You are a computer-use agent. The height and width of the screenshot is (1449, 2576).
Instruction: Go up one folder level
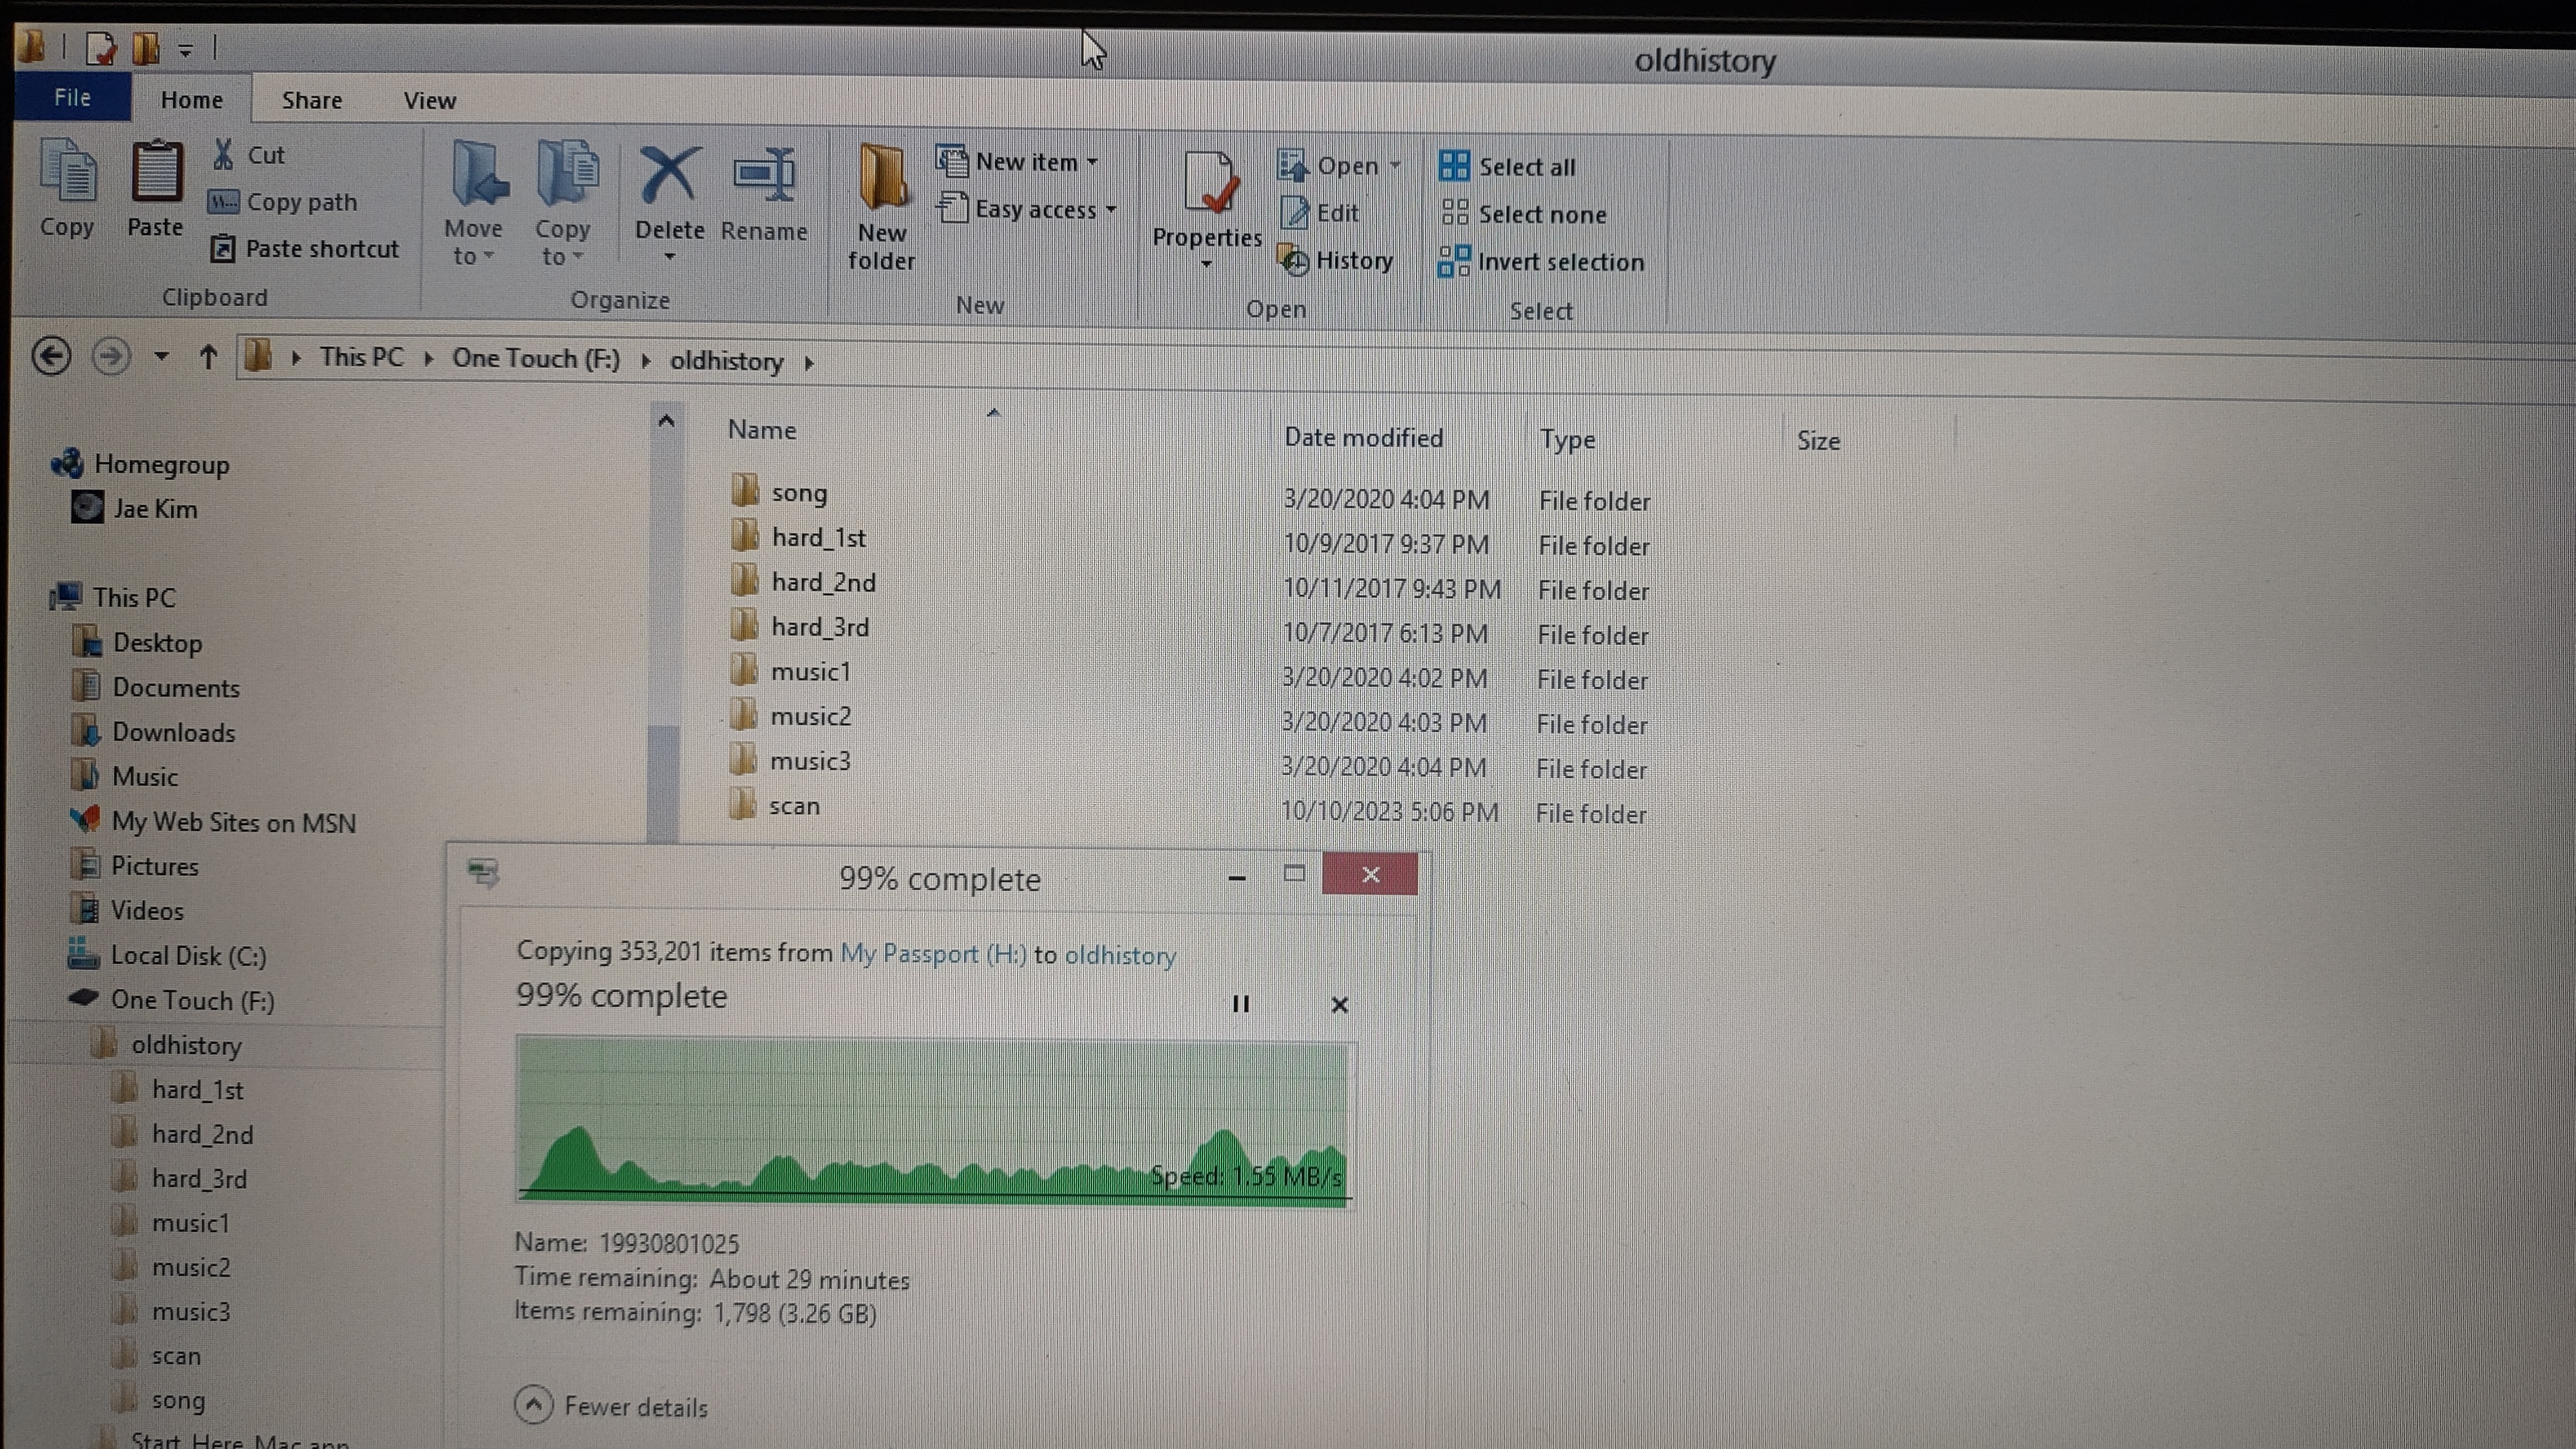(208, 357)
